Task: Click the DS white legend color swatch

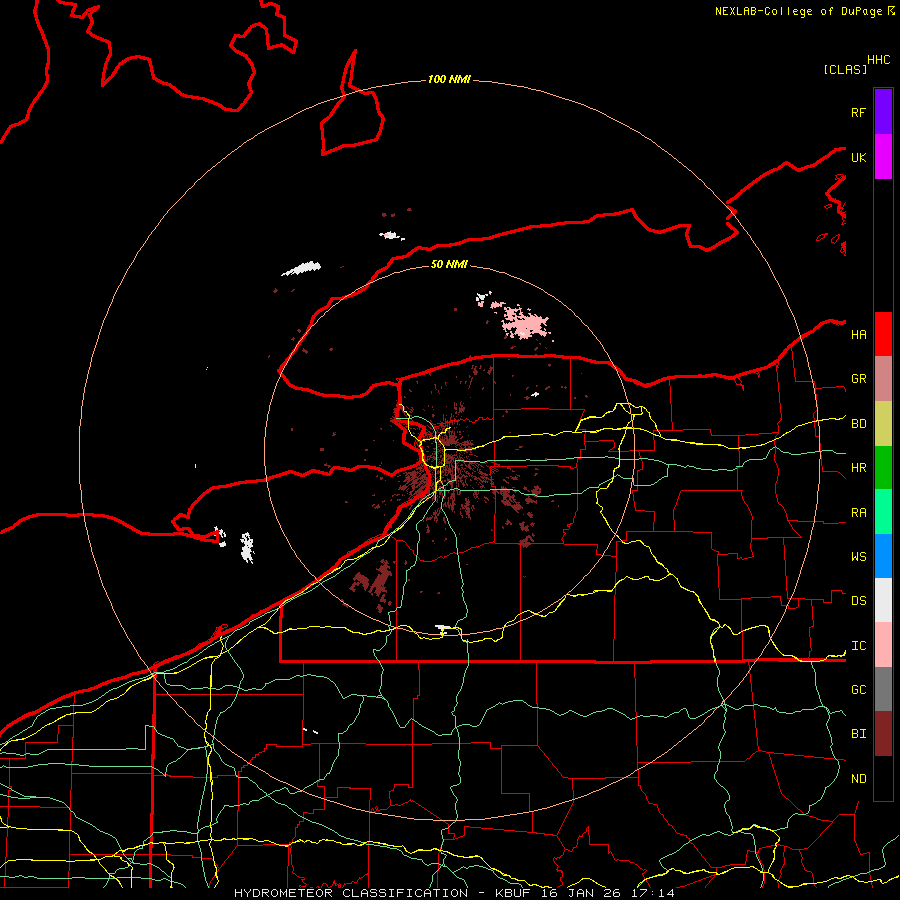Action: 883,600
